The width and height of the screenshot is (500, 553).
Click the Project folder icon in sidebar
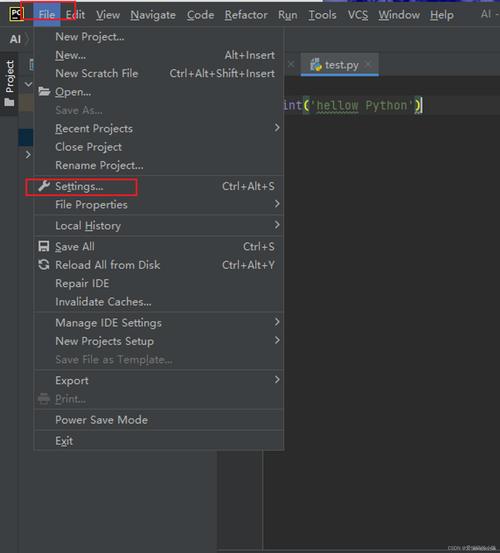tap(9, 102)
